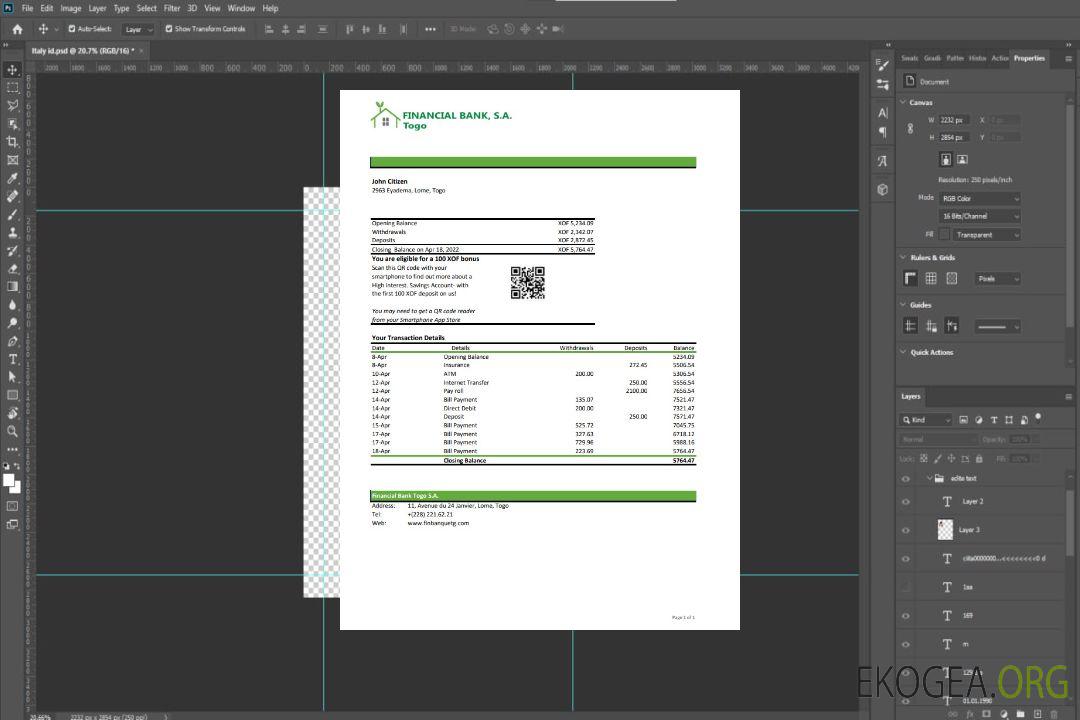The height and width of the screenshot is (720, 1080).
Task: Click the show grid icon in Rulers & Grids
Action: pyautogui.click(x=931, y=279)
